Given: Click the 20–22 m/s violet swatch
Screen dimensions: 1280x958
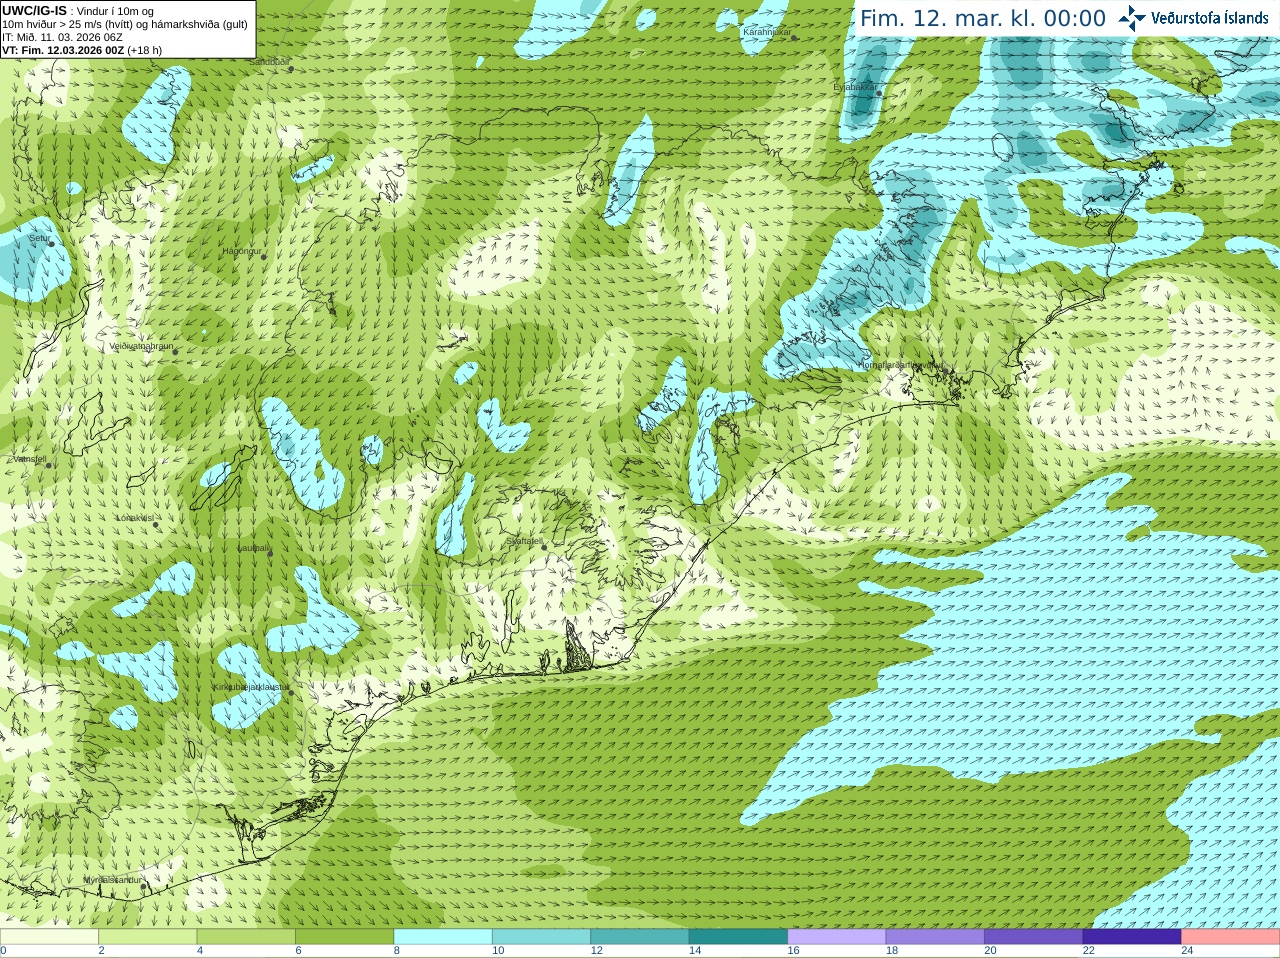Looking at the screenshot, I should coord(1034,937).
